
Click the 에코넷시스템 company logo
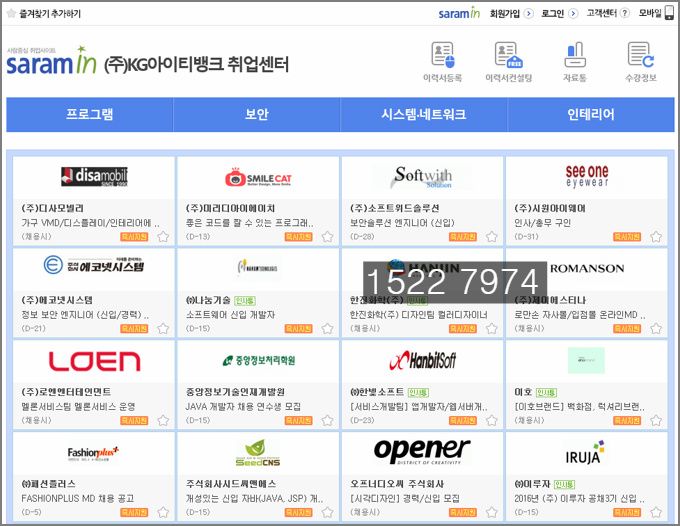click(94, 265)
